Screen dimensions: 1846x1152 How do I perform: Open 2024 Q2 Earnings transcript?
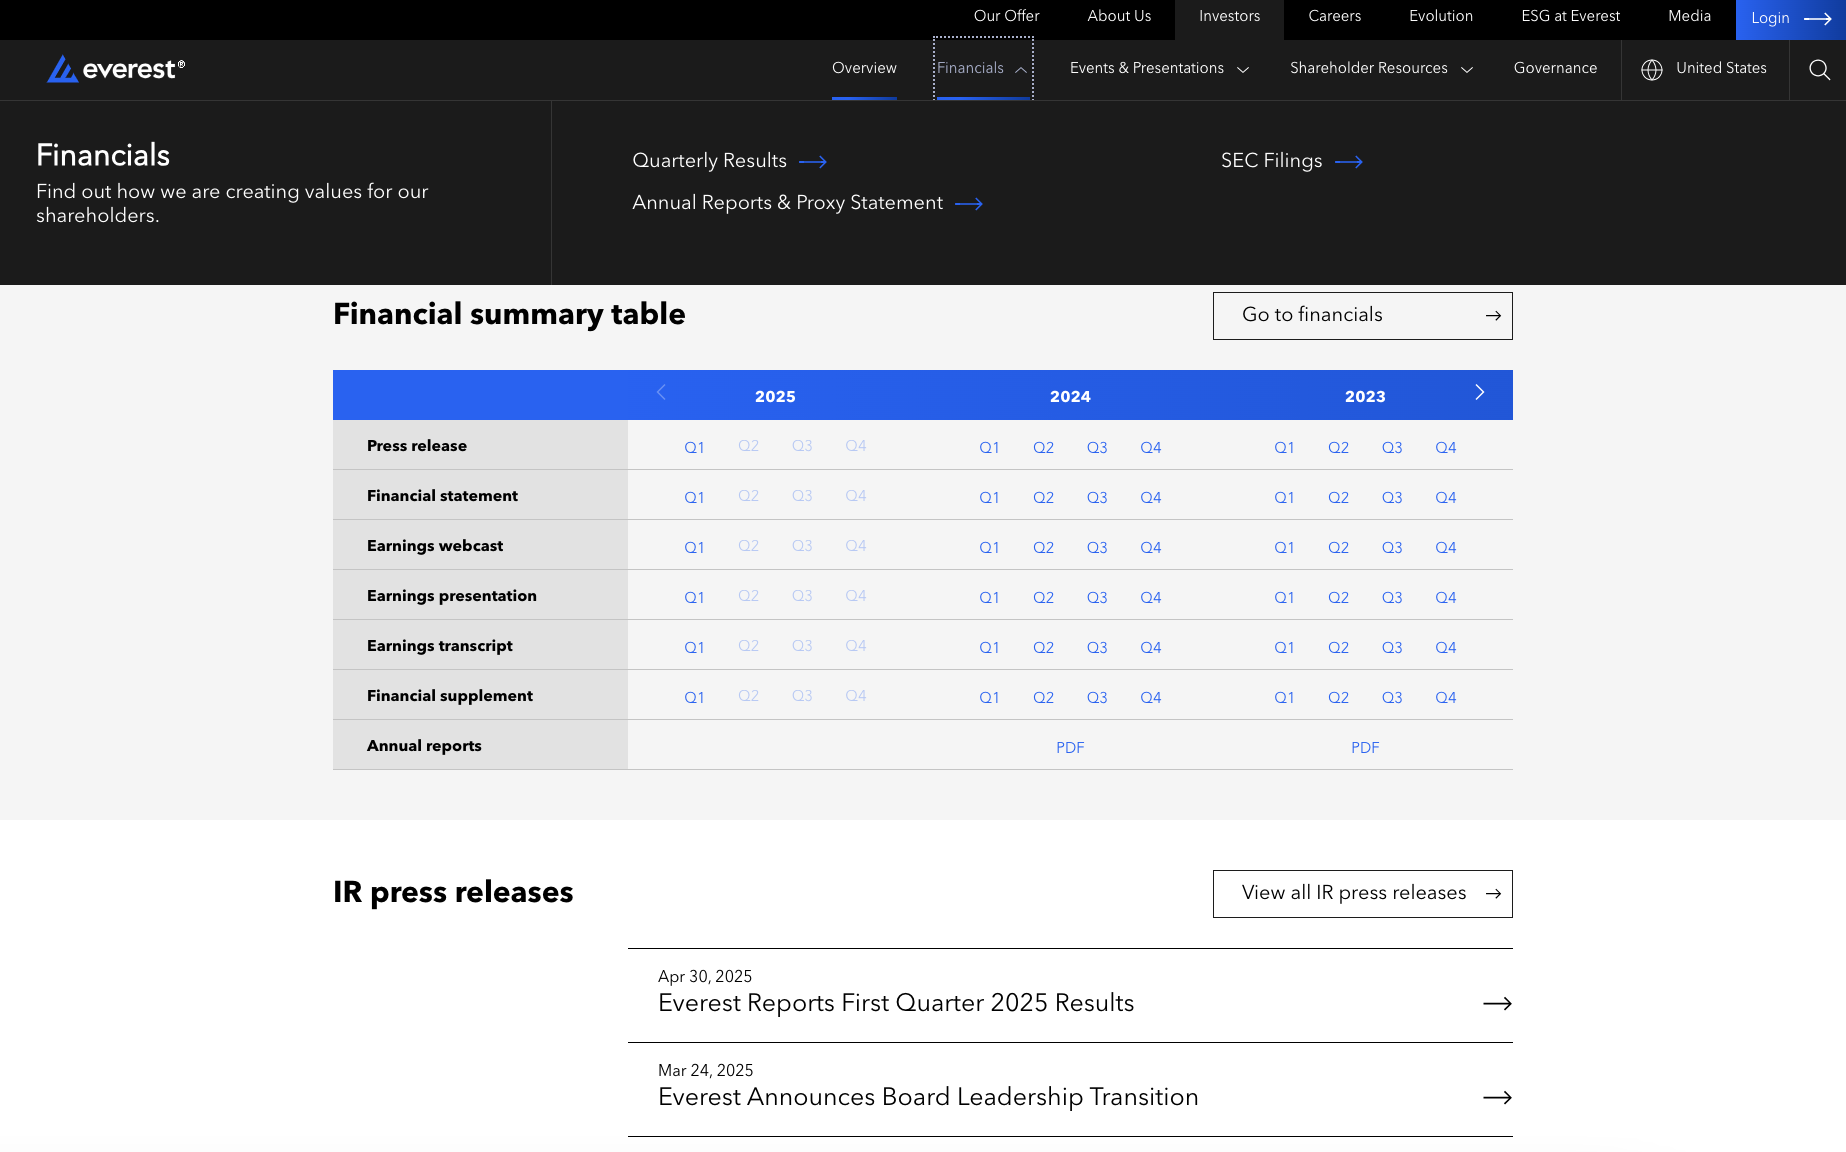(x=1043, y=648)
